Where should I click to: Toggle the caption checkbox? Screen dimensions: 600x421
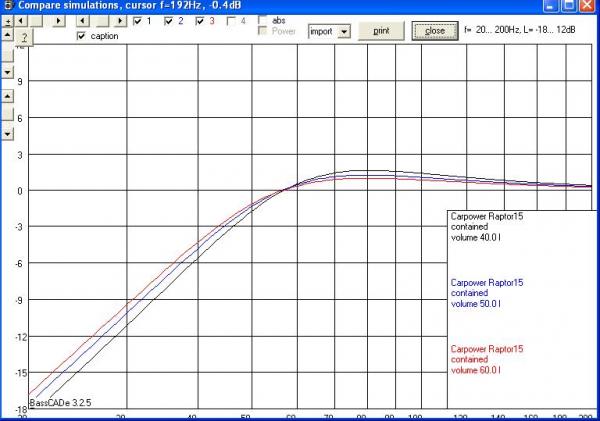(x=82, y=36)
